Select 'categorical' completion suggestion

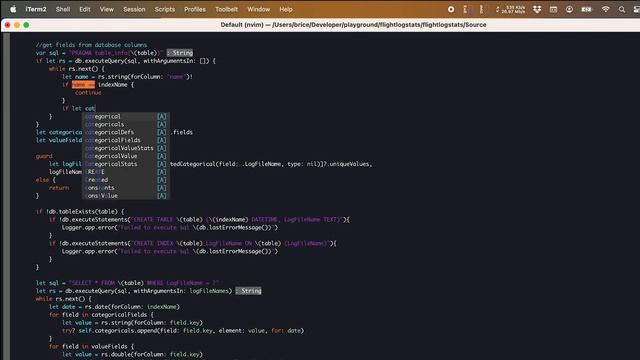coord(126,116)
